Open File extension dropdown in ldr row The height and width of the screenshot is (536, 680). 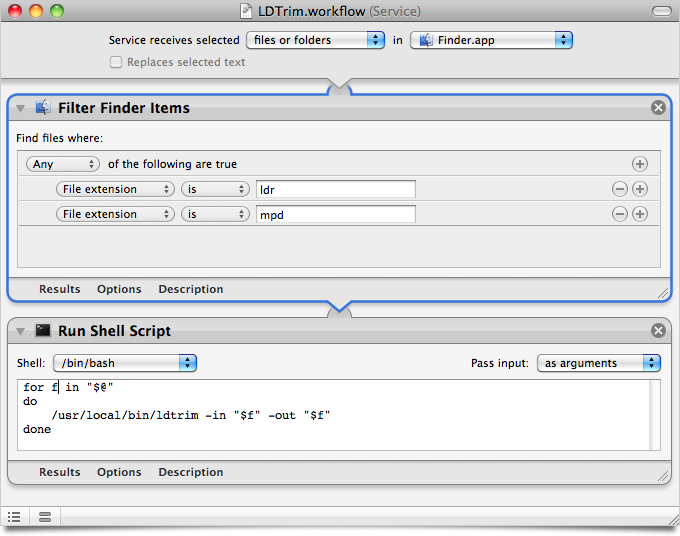pyautogui.click(x=115, y=189)
